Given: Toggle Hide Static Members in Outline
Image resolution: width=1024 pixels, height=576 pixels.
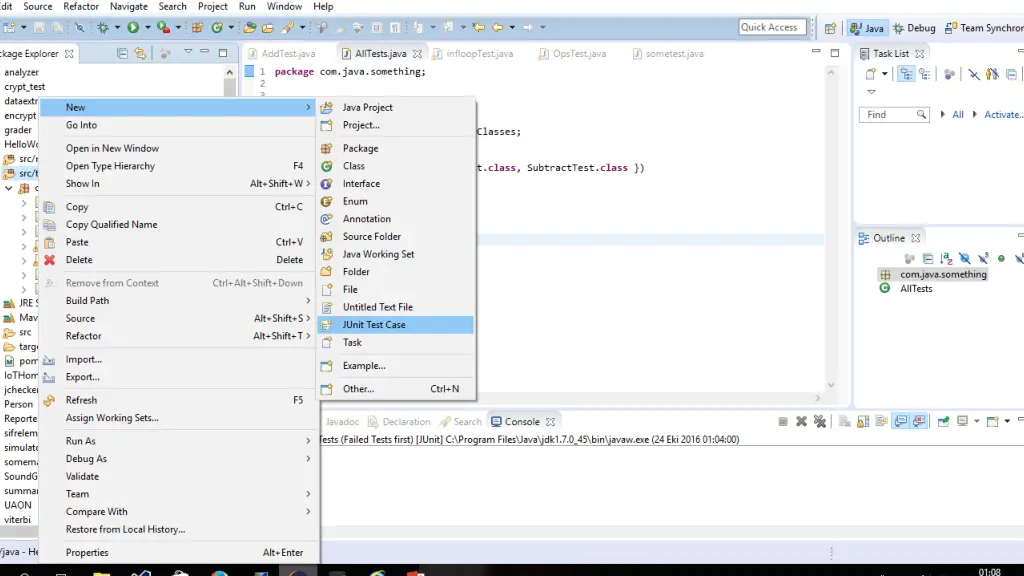Looking at the screenshot, I should (x=983, y=259).
